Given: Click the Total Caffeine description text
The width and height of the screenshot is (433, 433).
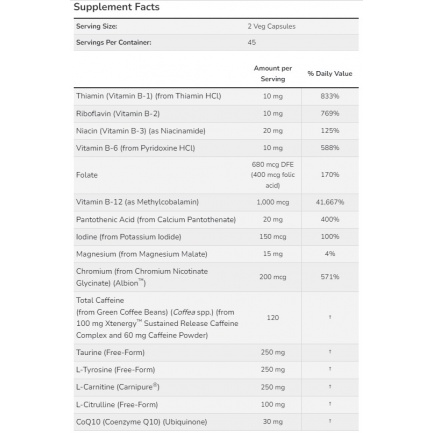Looking at the screenshot, I should tap(157, 318).
